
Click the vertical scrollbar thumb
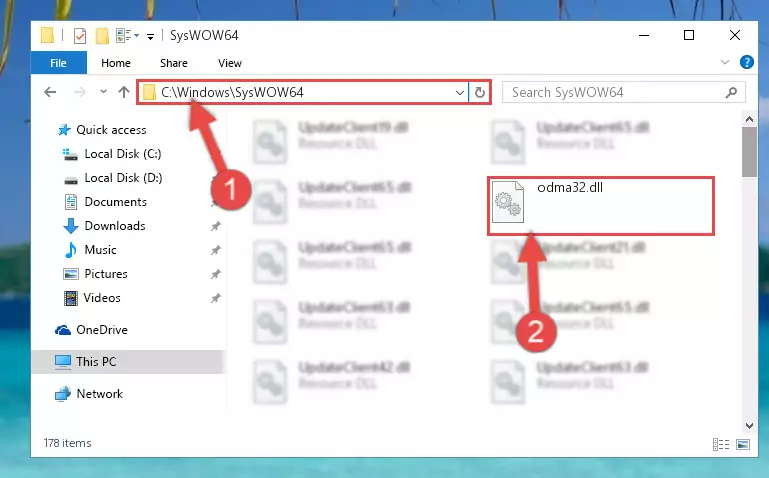tap(749, 152)
